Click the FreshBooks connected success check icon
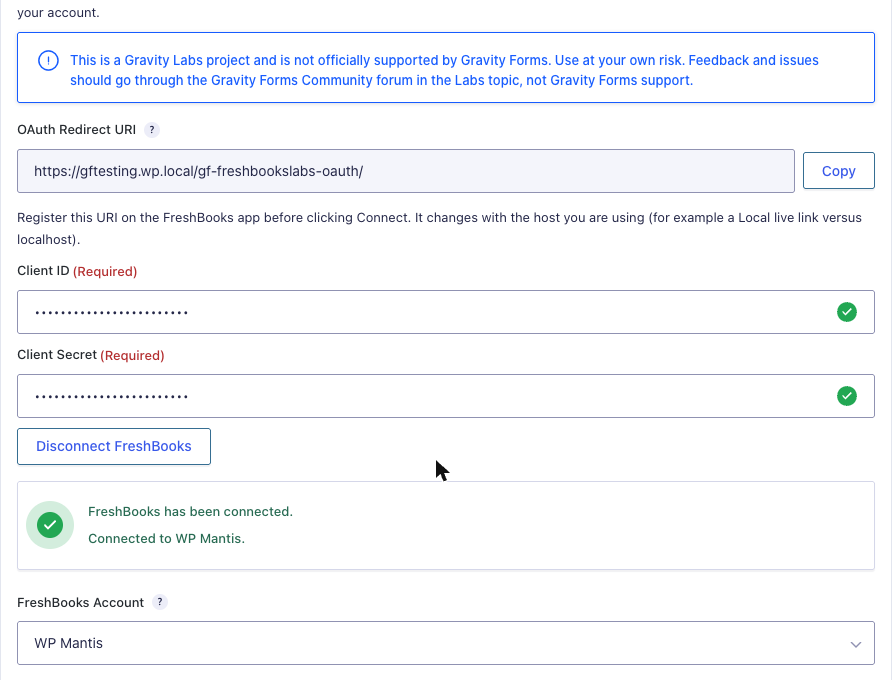 tap(50, 525)
